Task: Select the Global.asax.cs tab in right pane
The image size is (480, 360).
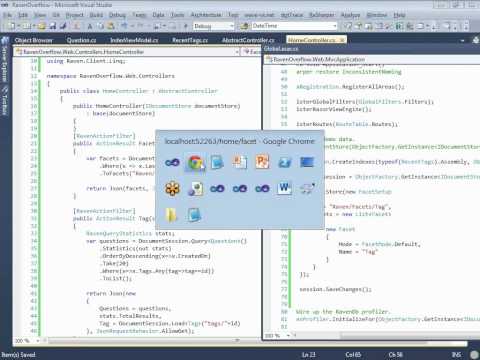Action: coord(281,49)
